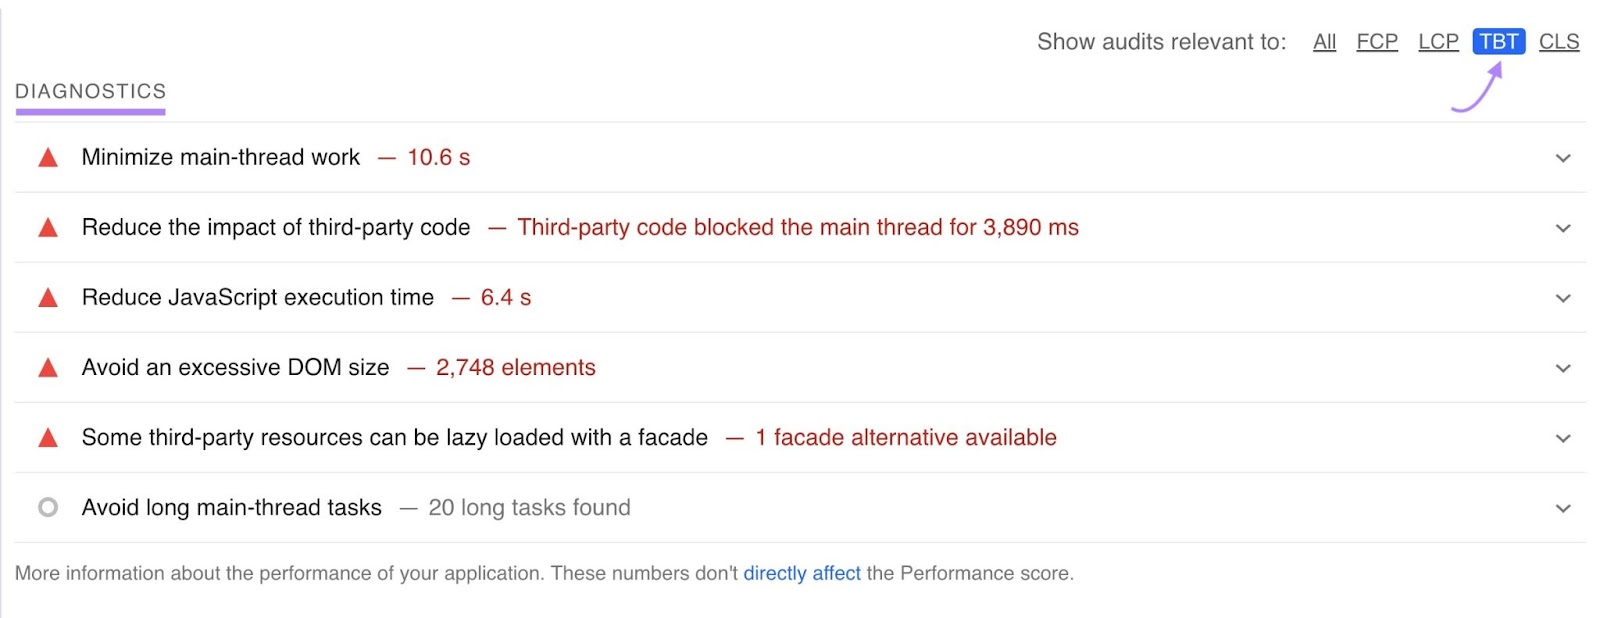This screenshot has width=1600, height=618.
Task: Expand the Minimize main-thread work audit
Action: tap(1562, 157)
